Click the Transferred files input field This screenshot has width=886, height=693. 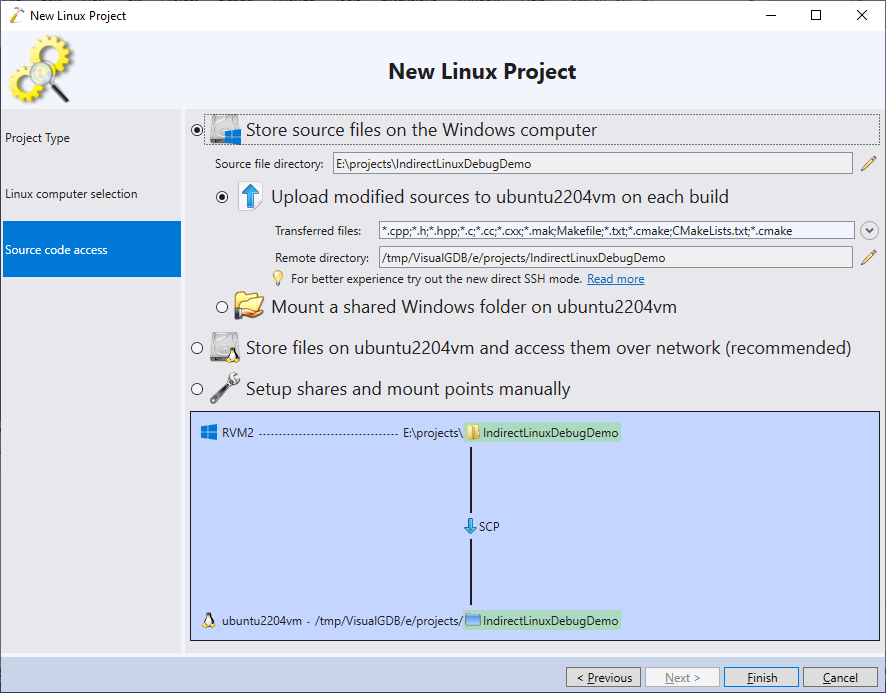[x=616, y=230]
